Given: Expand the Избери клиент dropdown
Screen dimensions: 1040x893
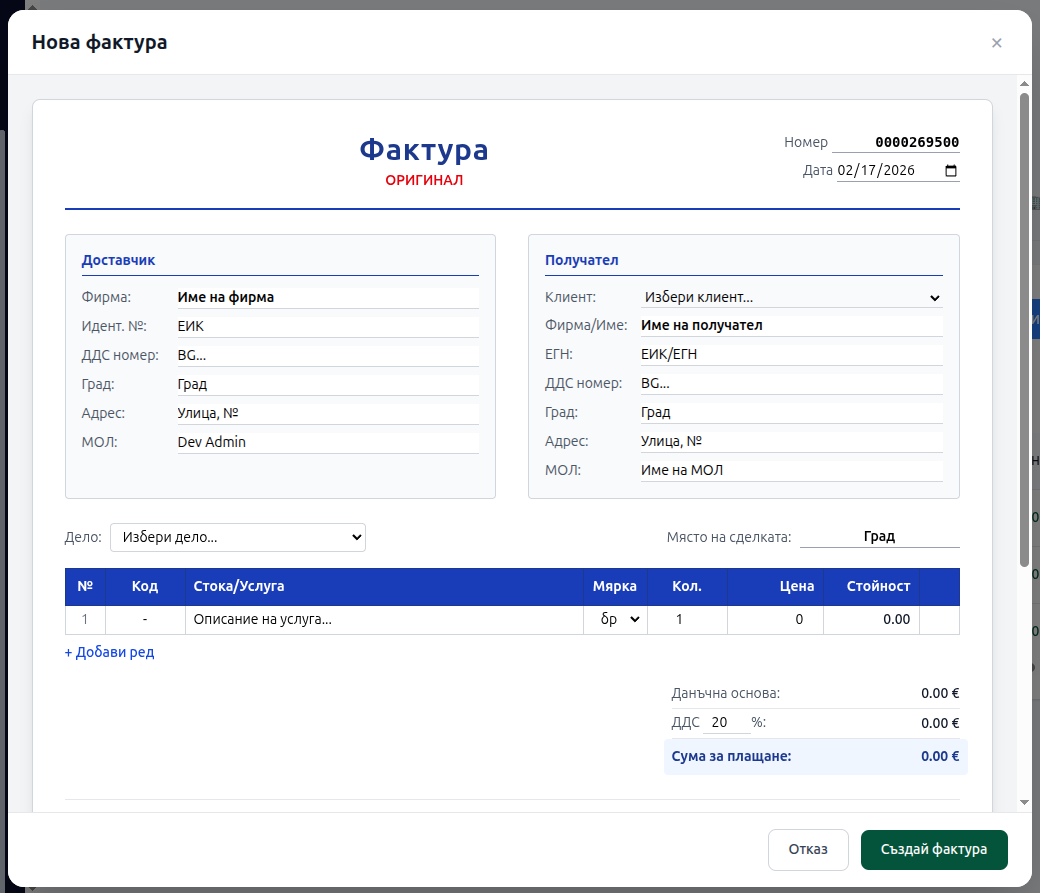Looking at the screenshot, I should coord(791,297).
